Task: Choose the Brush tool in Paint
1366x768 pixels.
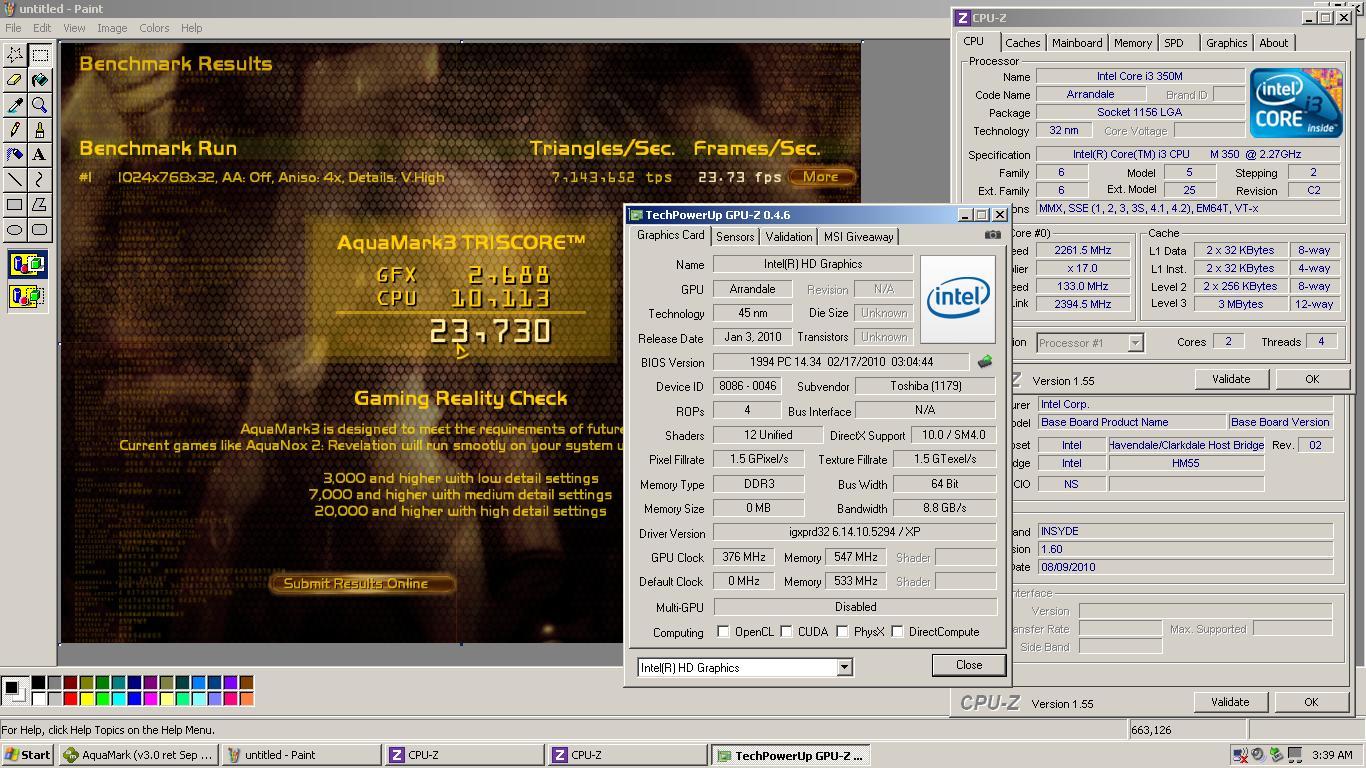Action: [40, 130]
